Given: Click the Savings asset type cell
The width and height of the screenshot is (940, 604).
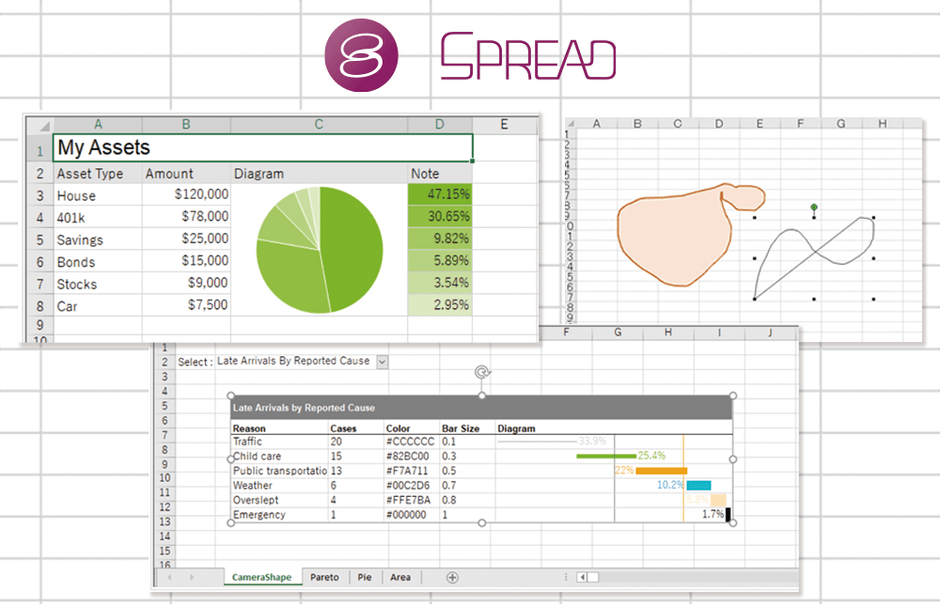Looking at the screenshot, I should pos(98,240).
